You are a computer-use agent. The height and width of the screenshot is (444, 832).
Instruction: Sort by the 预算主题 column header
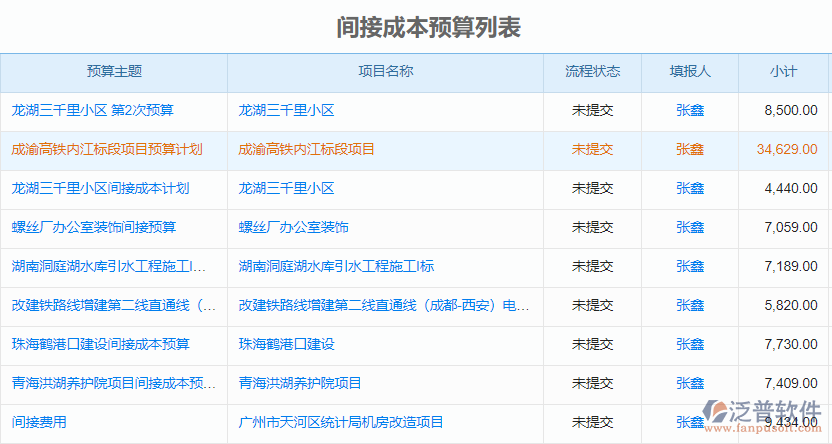tap(114, 71)
